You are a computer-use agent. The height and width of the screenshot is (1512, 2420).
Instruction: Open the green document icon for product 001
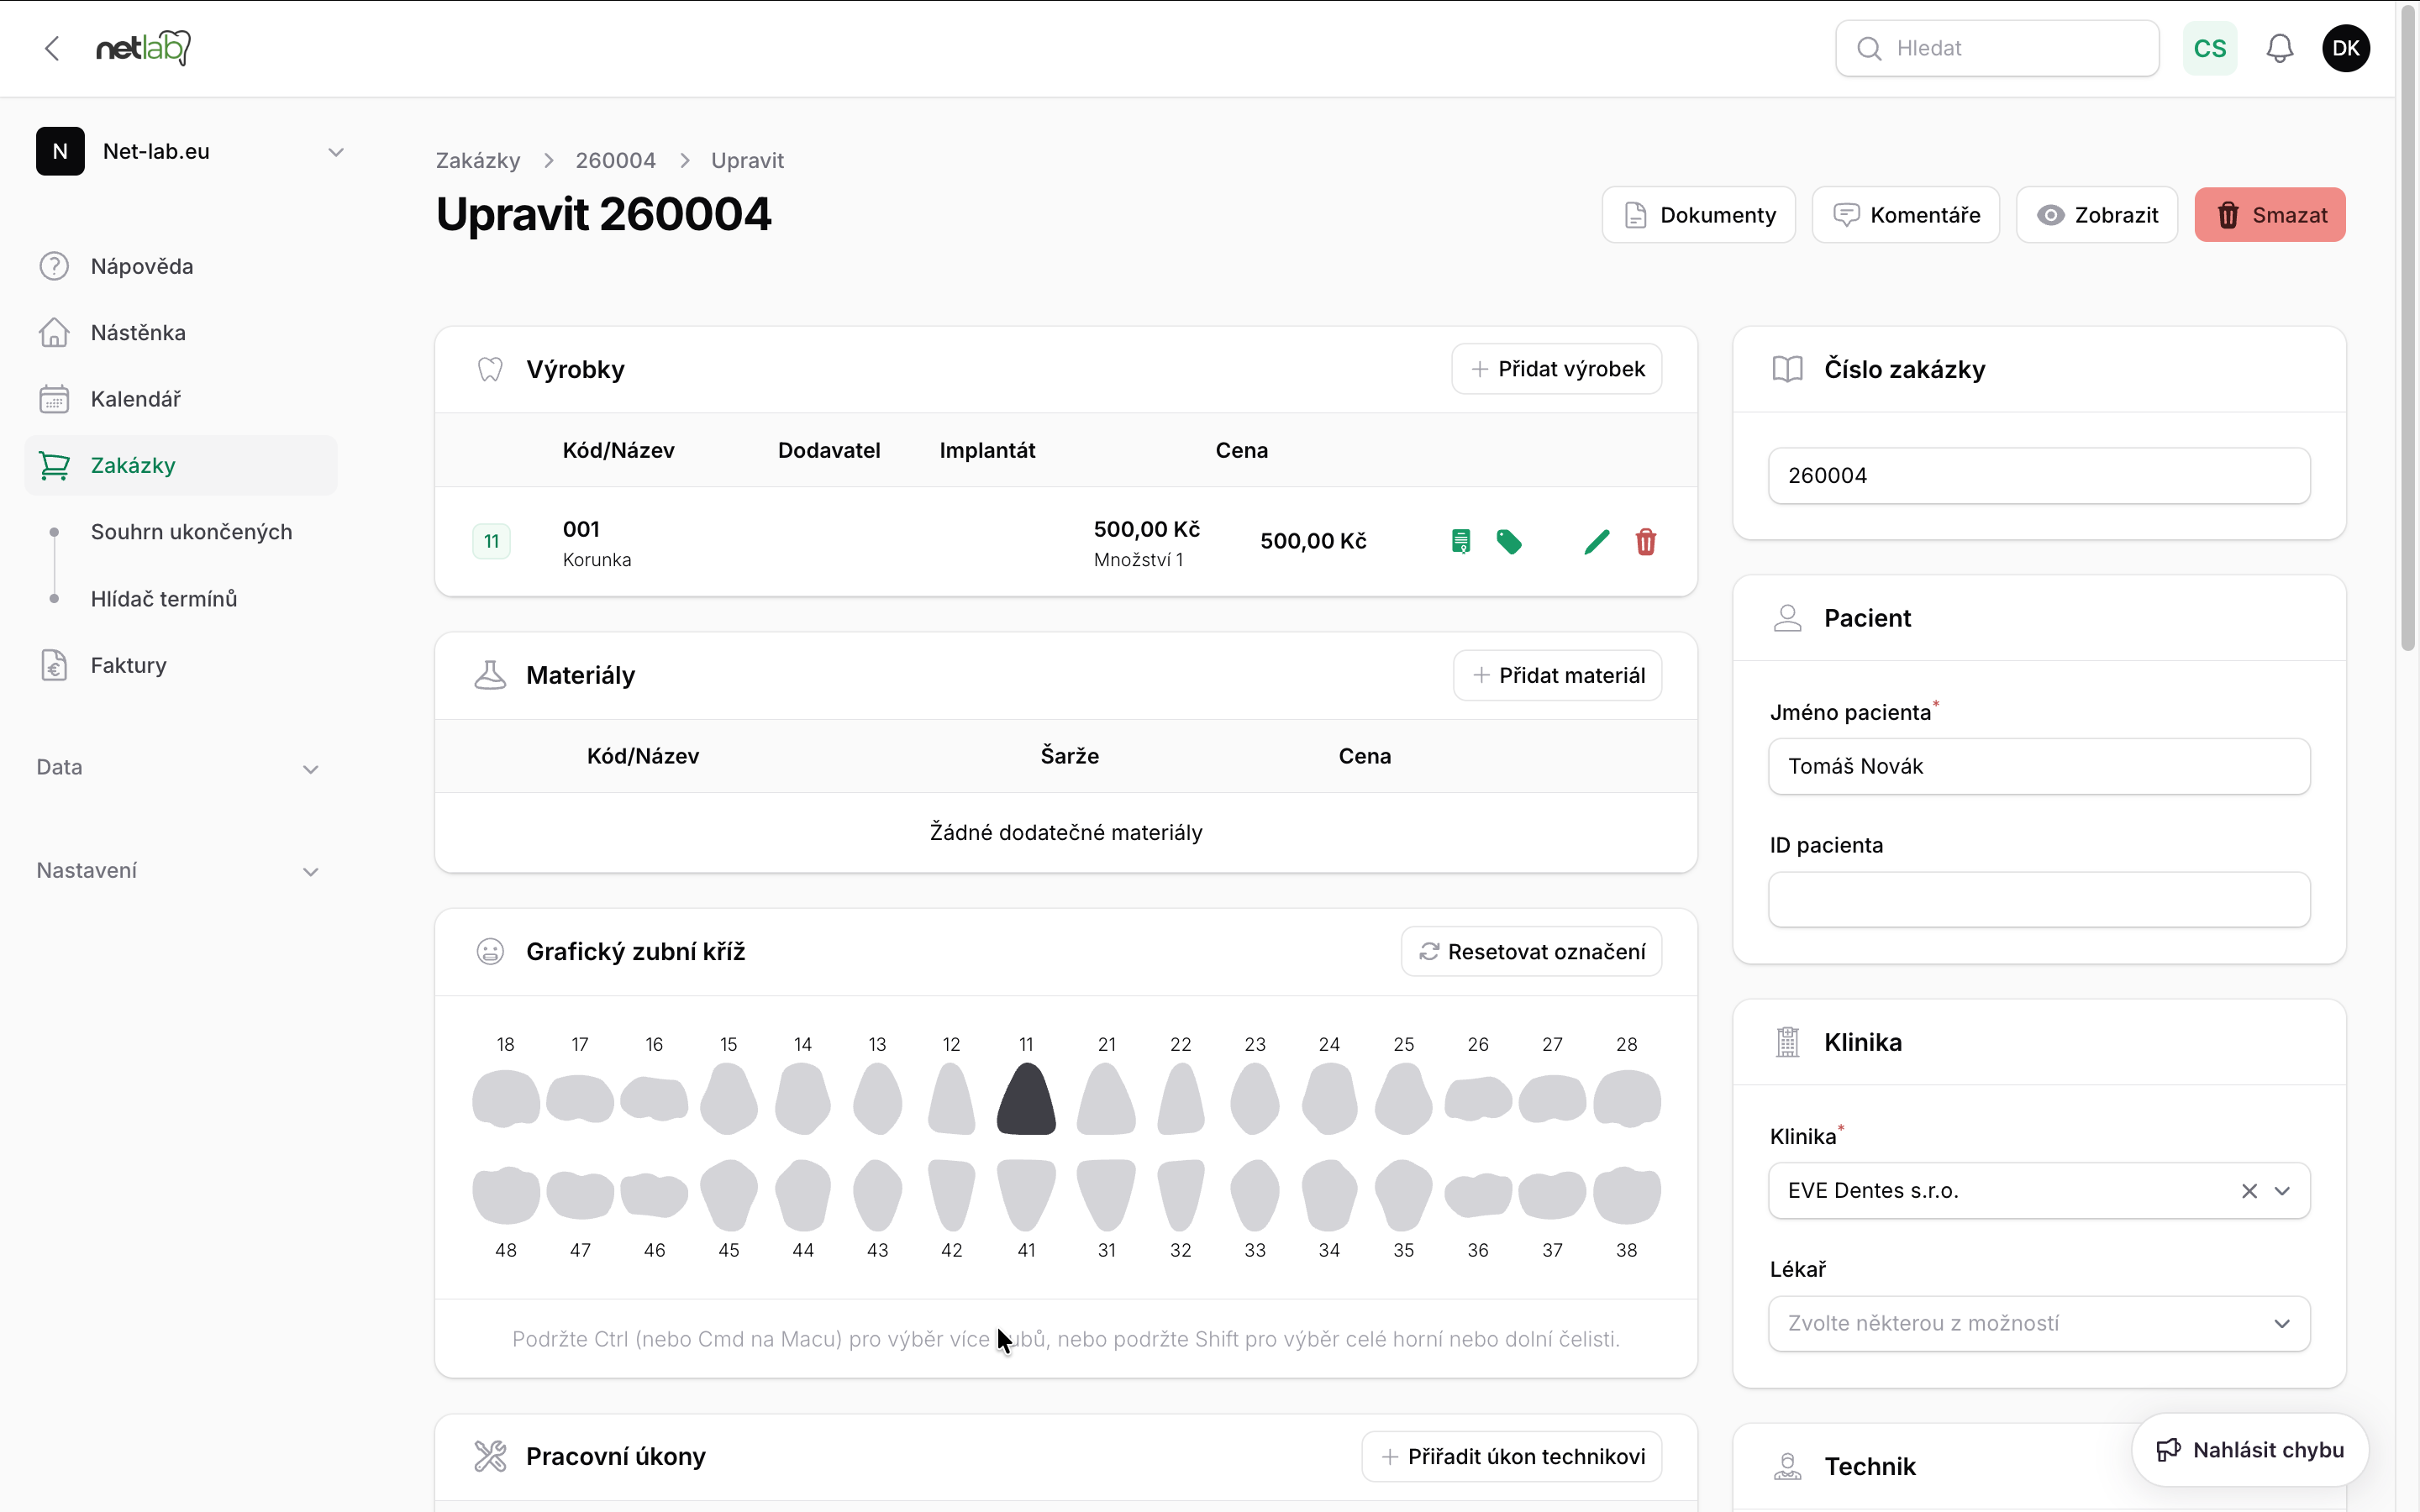pyautogui.click(x=1461, y=541)
